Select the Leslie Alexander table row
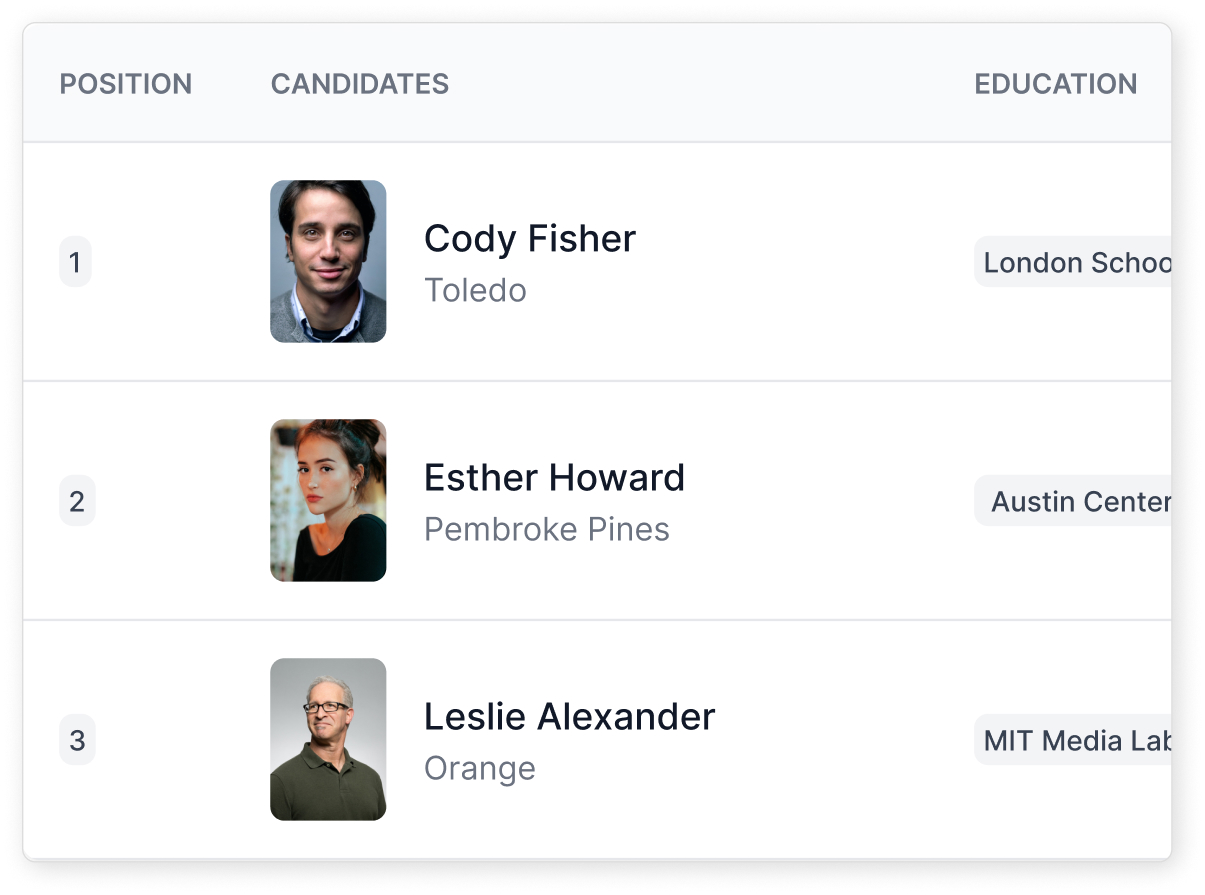This screenshot has height=895, width=1205. pos(597,740)
